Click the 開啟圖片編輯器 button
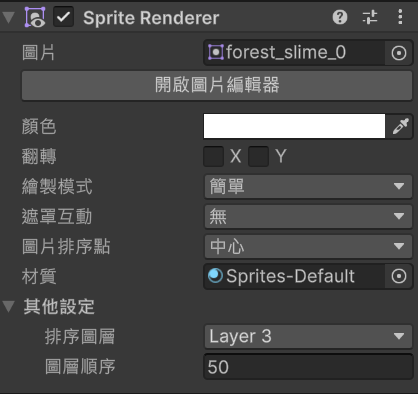Screen dimensions: 418x394 click(x=217, y=85)
